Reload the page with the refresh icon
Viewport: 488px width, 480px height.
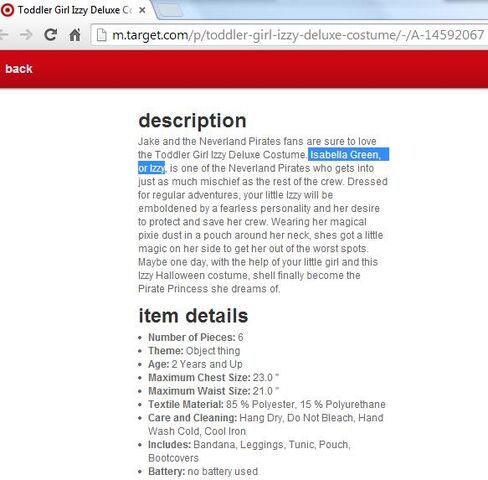tap(51, 35)
